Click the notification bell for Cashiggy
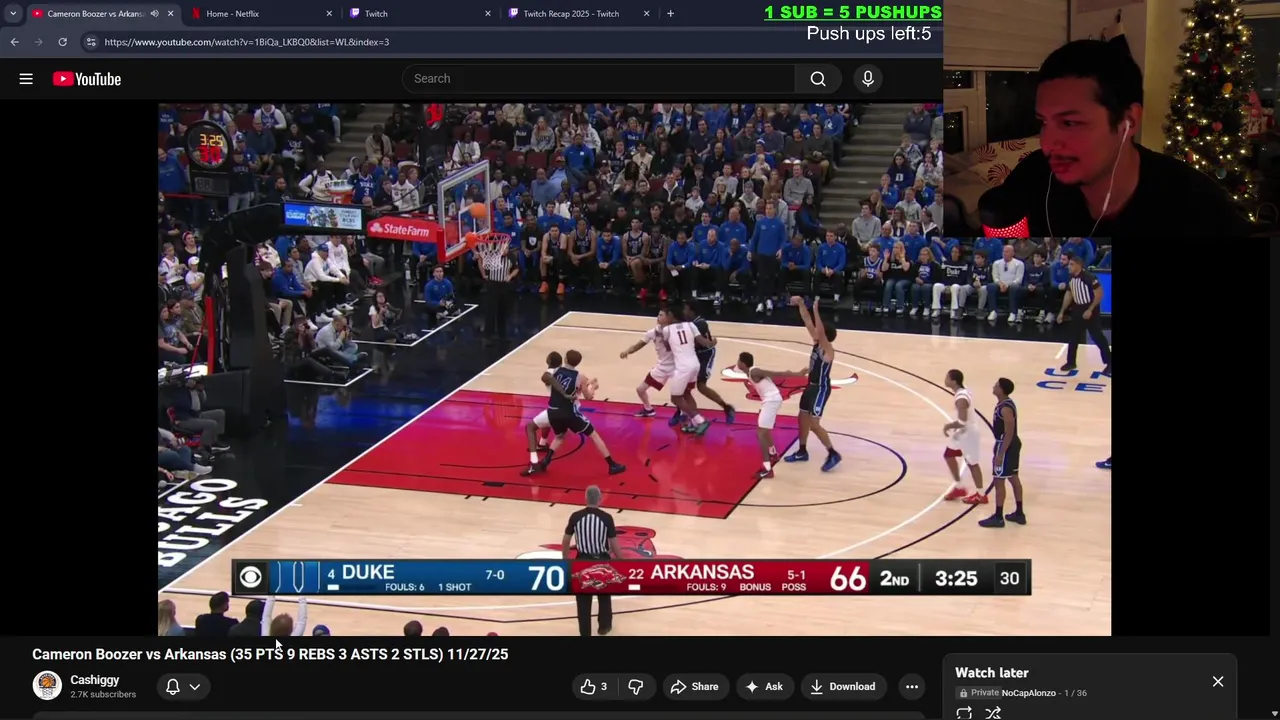The image size is (1280, 720). pyautogui.click(x=172, y=687)
